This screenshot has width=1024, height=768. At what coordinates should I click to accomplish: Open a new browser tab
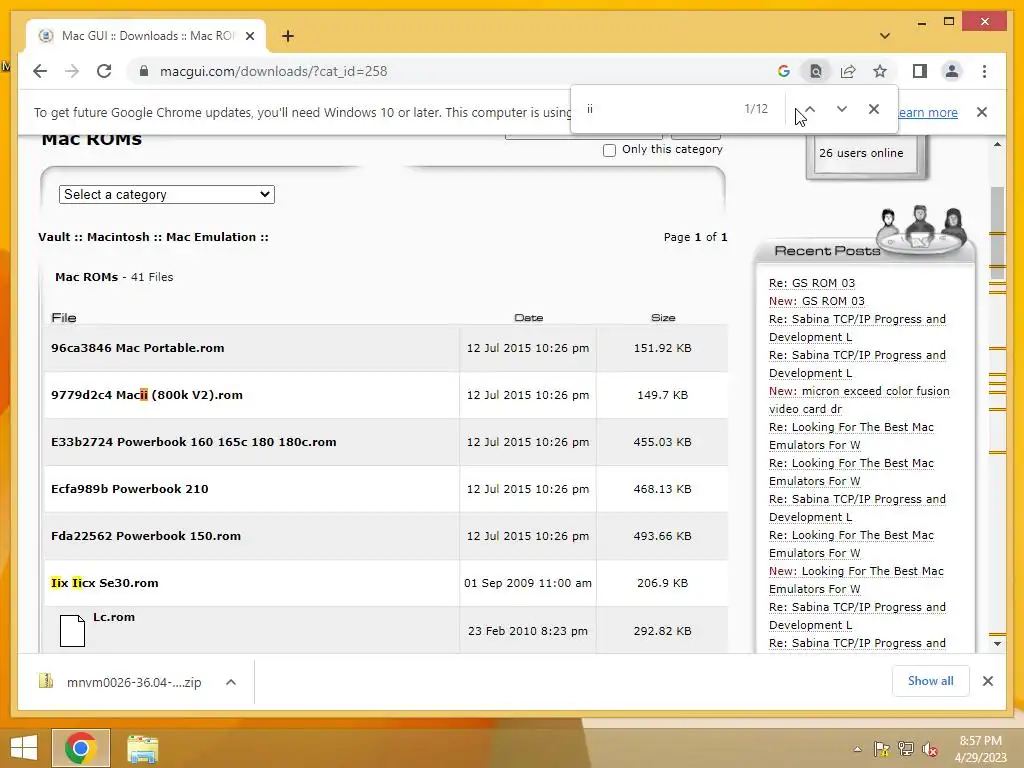[287, 36]
